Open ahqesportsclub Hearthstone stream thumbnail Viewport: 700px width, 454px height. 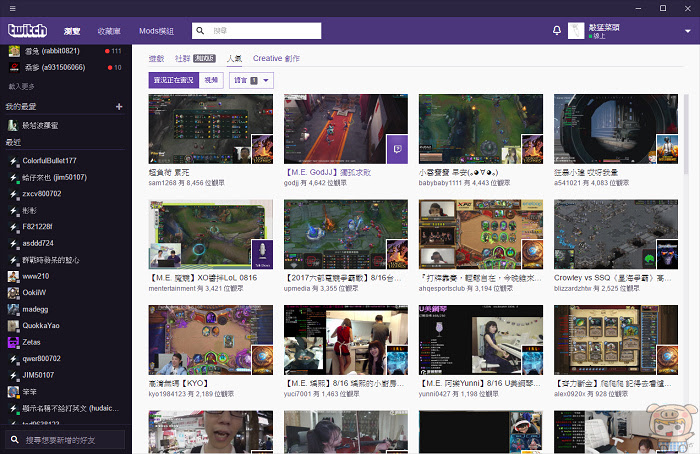click(x=481, y=234)
